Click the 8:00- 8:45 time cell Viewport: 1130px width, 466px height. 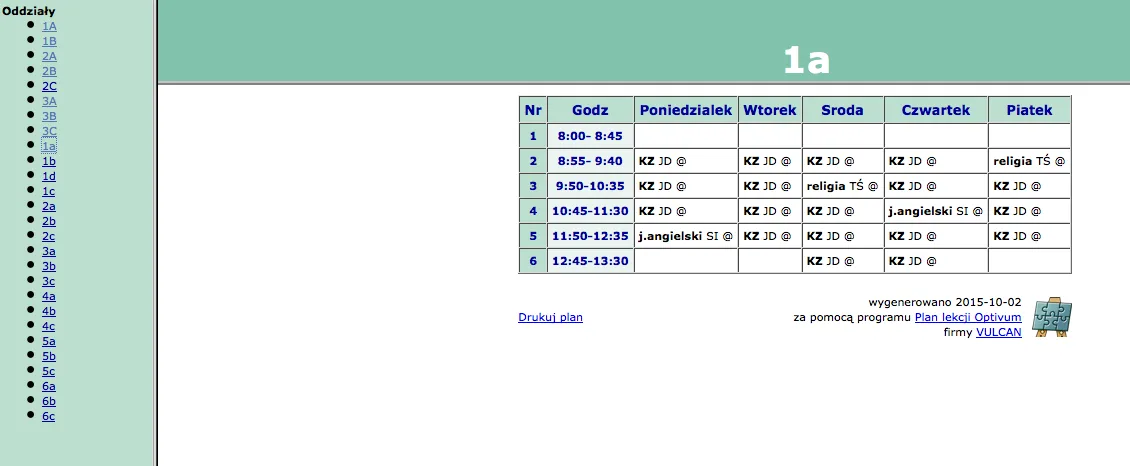coord(590,136)
